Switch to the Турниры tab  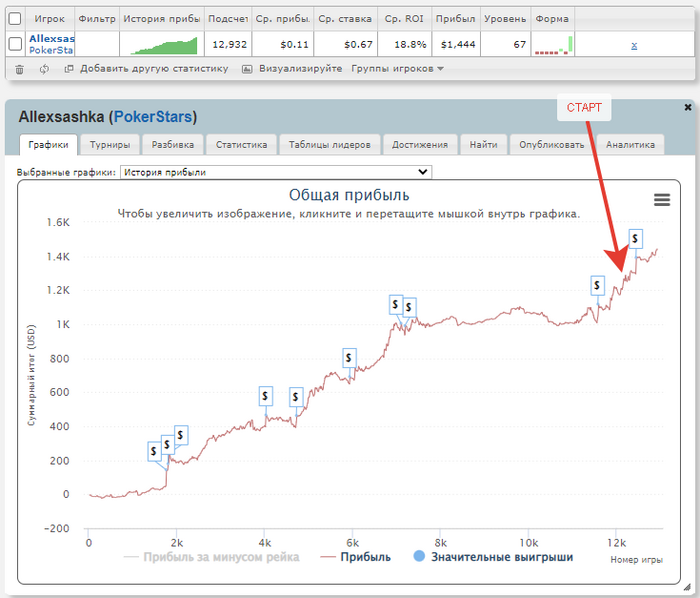[x=110, y=145]
